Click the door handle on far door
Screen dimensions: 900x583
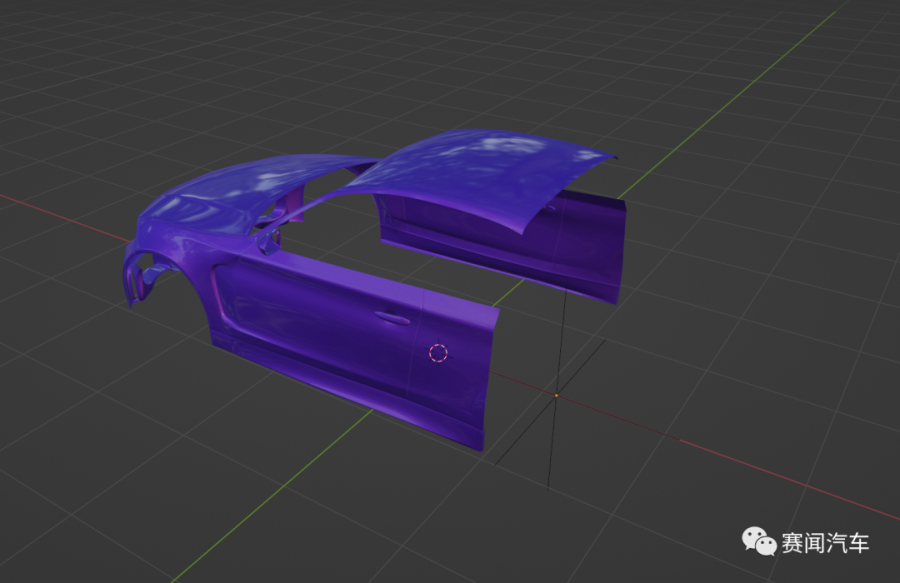(549, 209)
